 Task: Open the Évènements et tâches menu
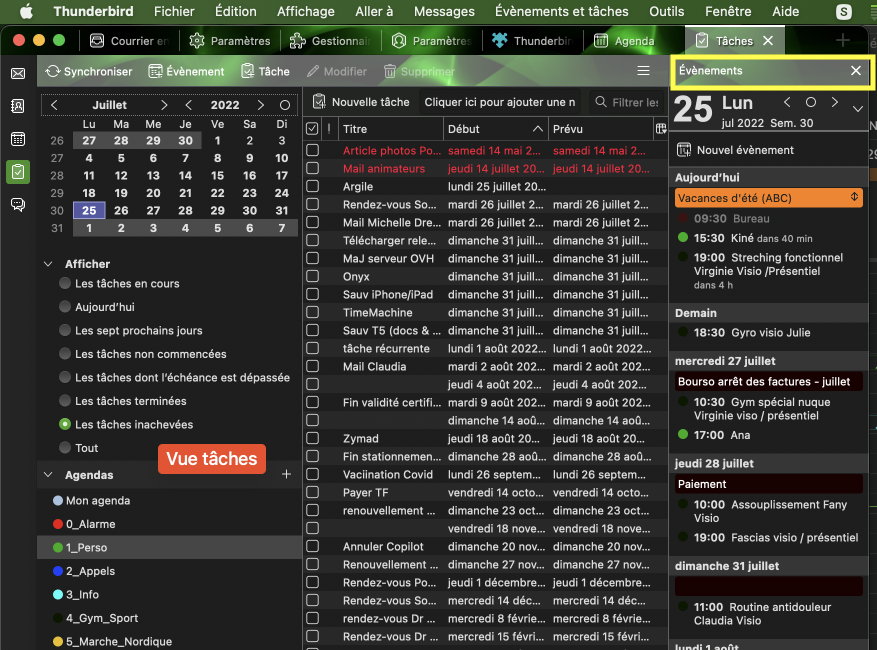click(x=562, y=12)
